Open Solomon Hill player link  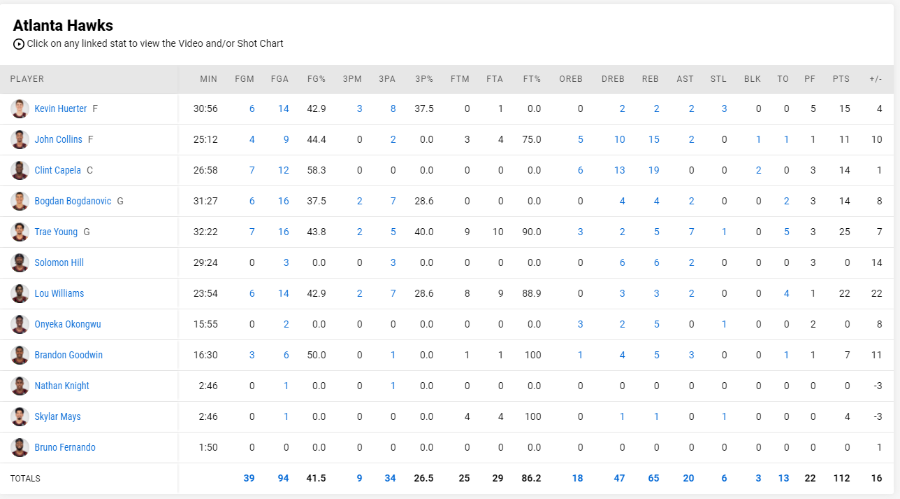(59, 262)
